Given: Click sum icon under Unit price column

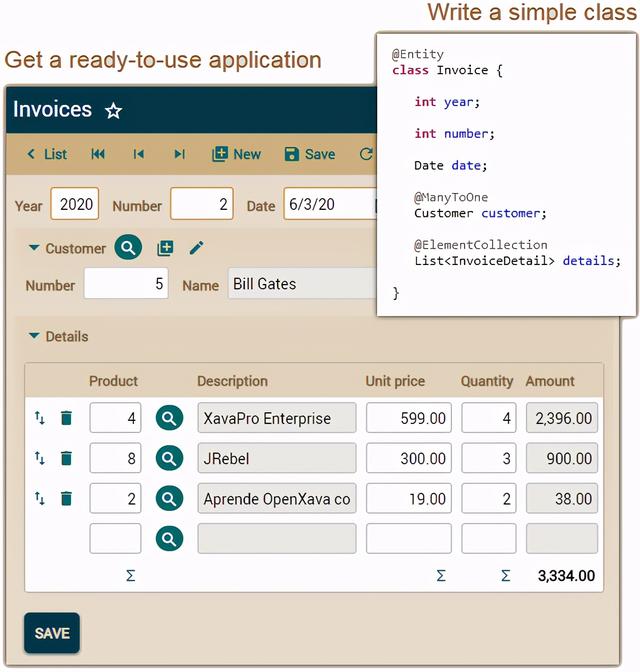Looking at the screenshot, I should (441, 576).
